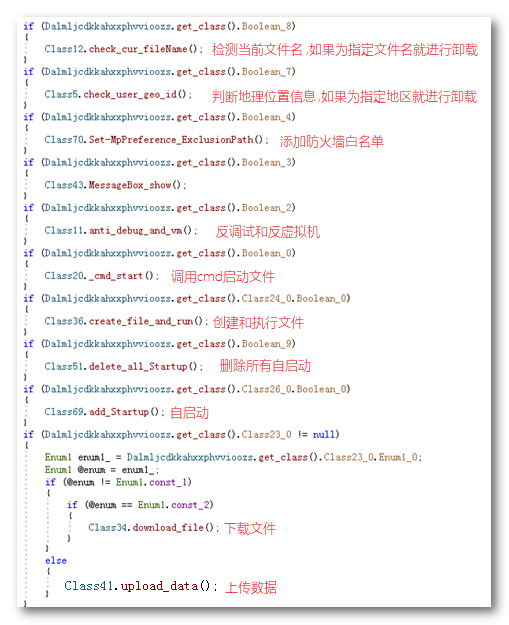
Task: Click the delete_all_Startup method call
Action: pyautogui.click(x=138, y=366)
